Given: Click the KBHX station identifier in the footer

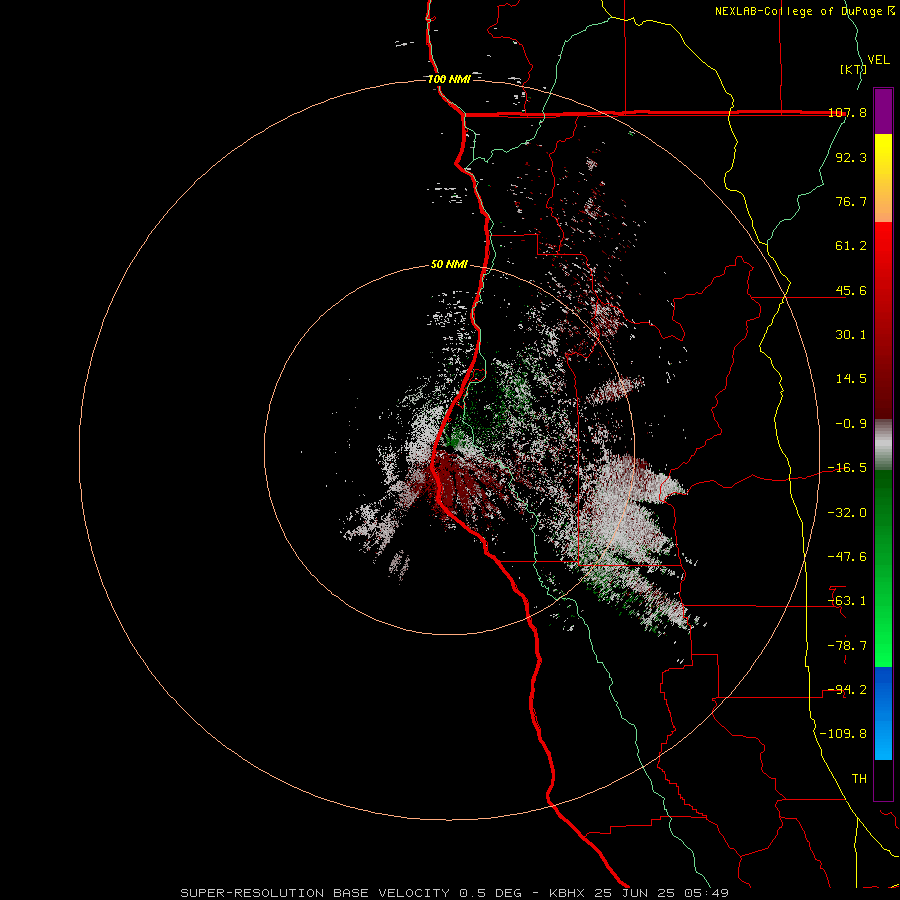Looking at the screenshot, I should click(568, 893).
